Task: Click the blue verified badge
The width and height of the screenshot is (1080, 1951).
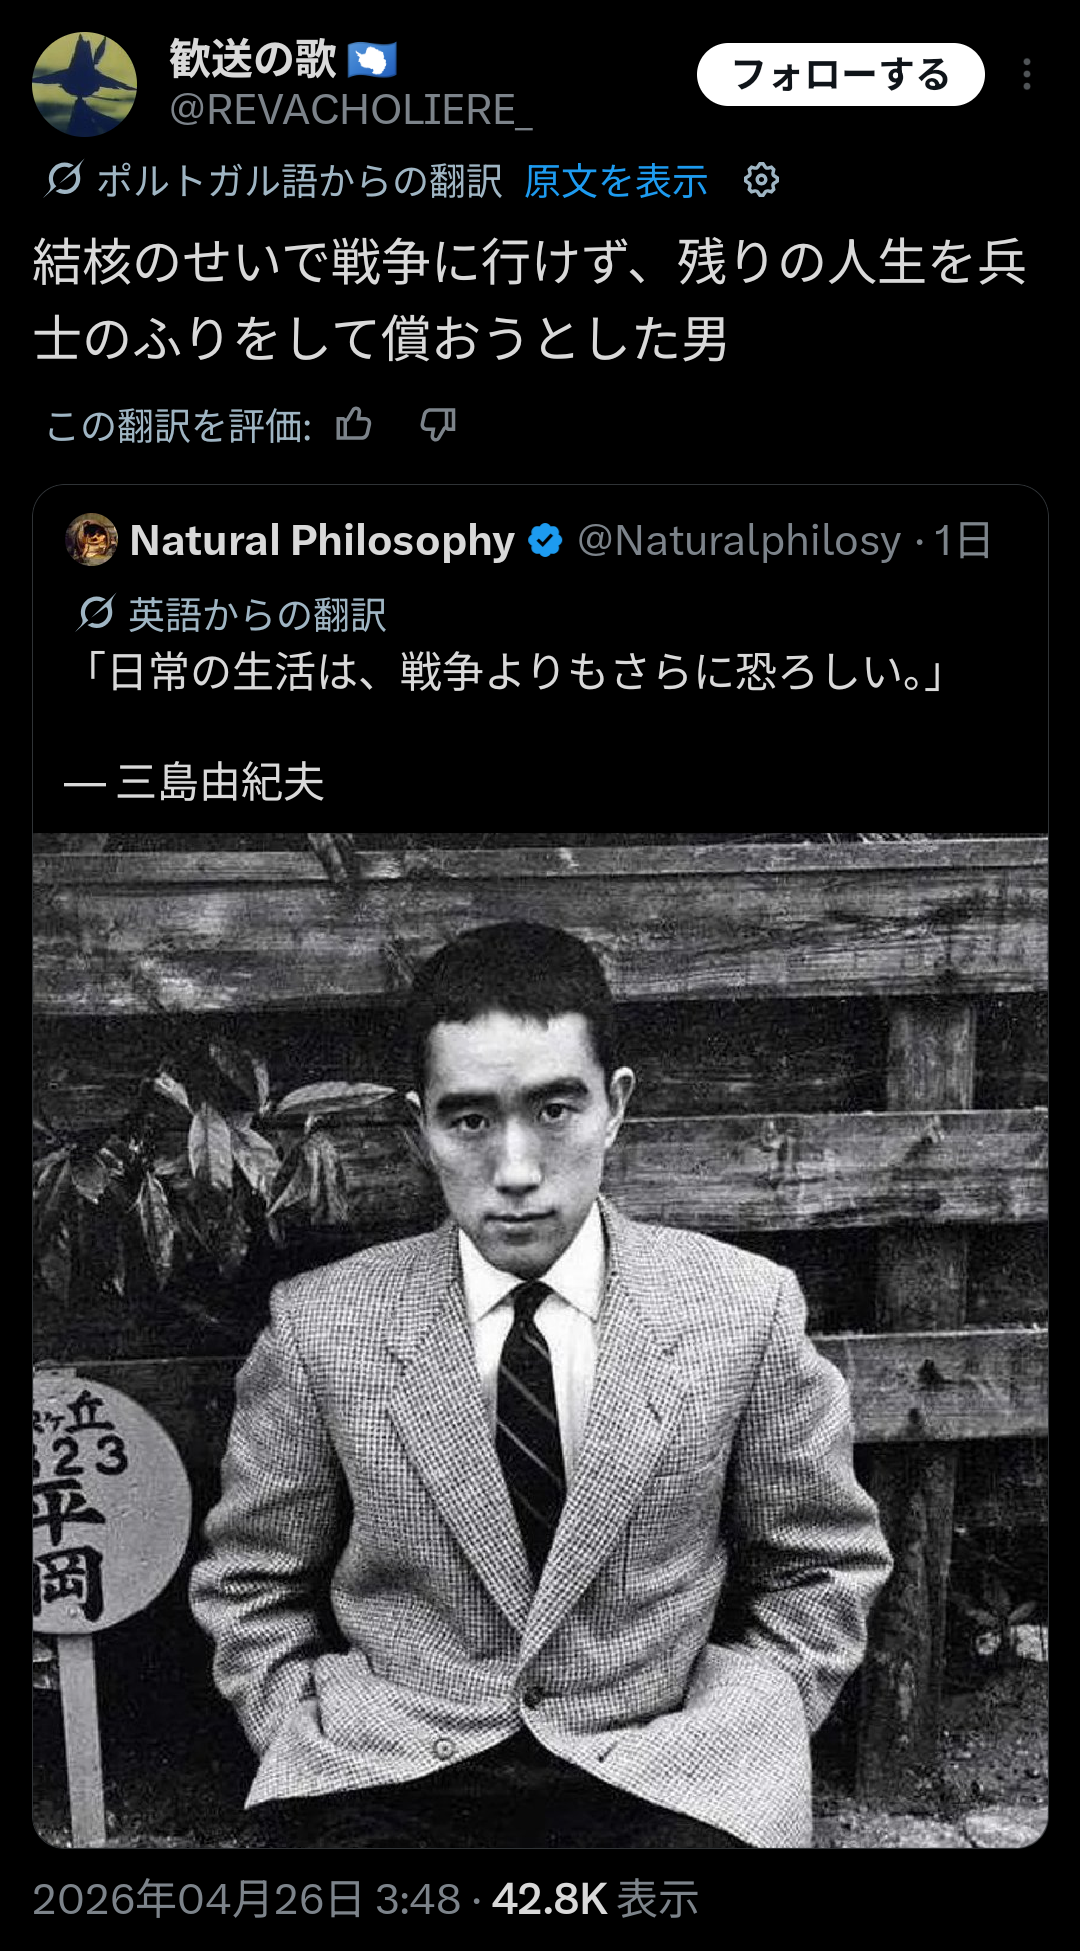Action: [x=545, y=540]
